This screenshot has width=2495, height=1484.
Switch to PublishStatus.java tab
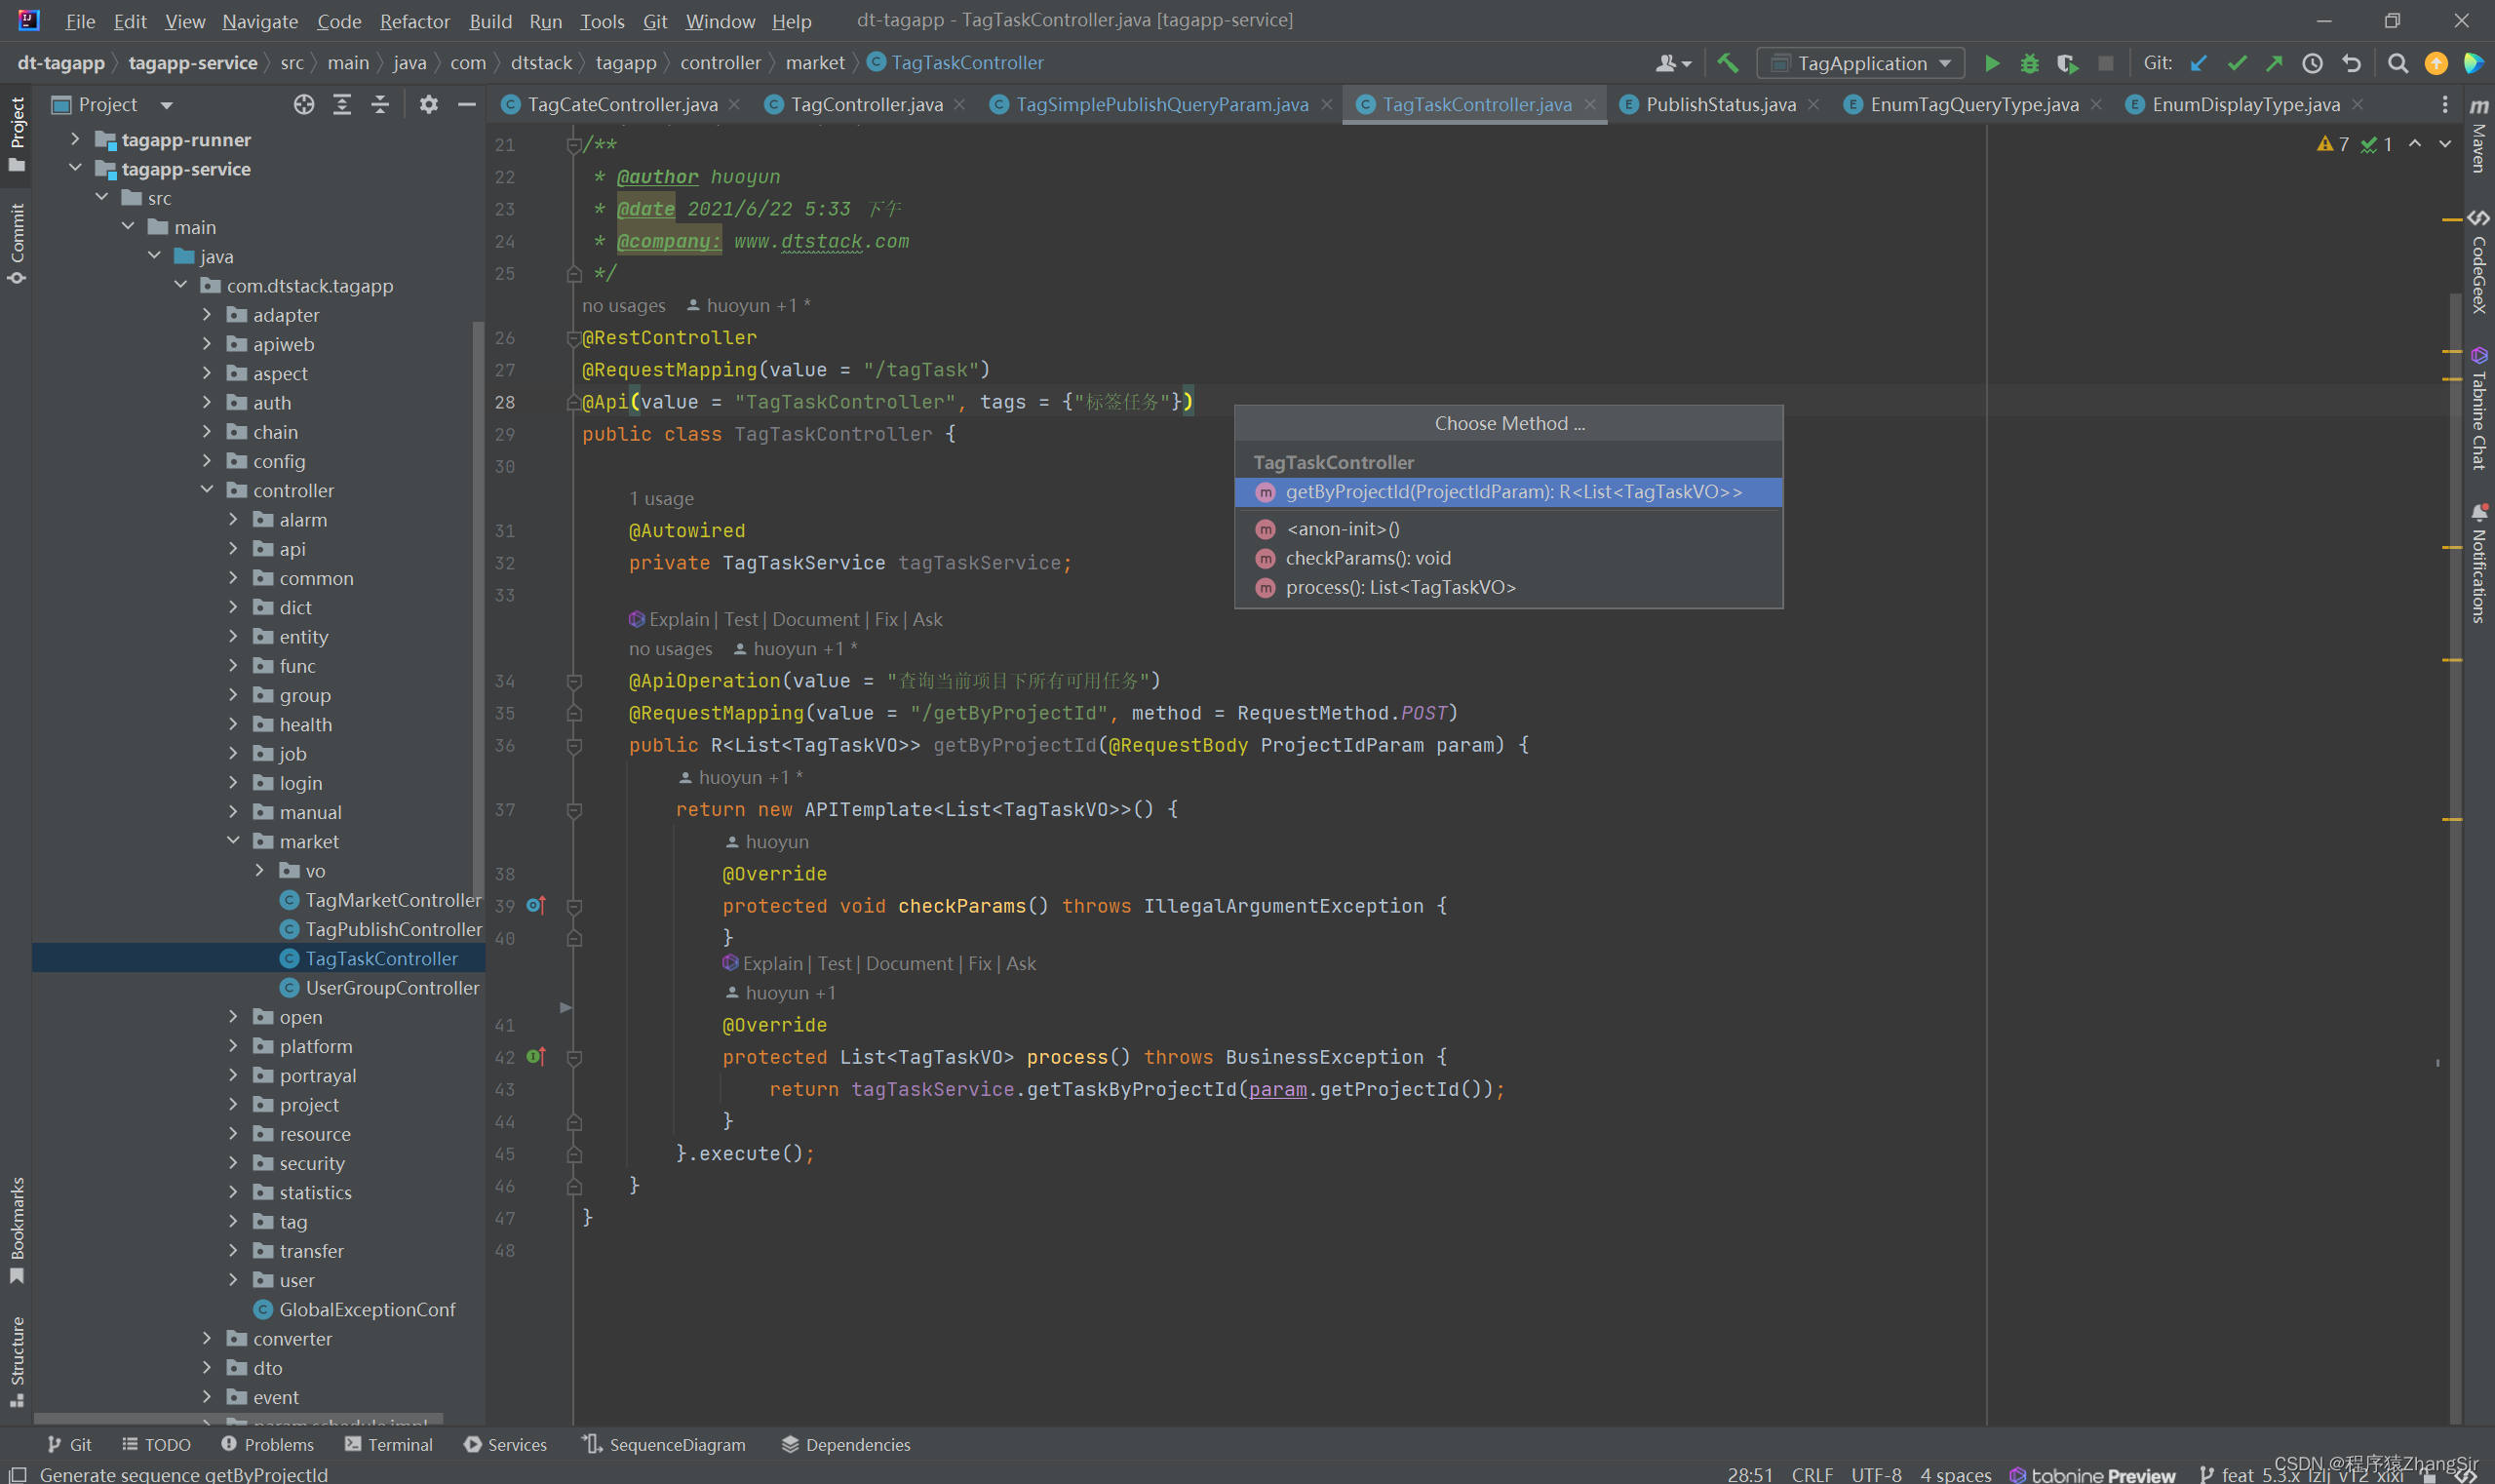[1720, 104]
